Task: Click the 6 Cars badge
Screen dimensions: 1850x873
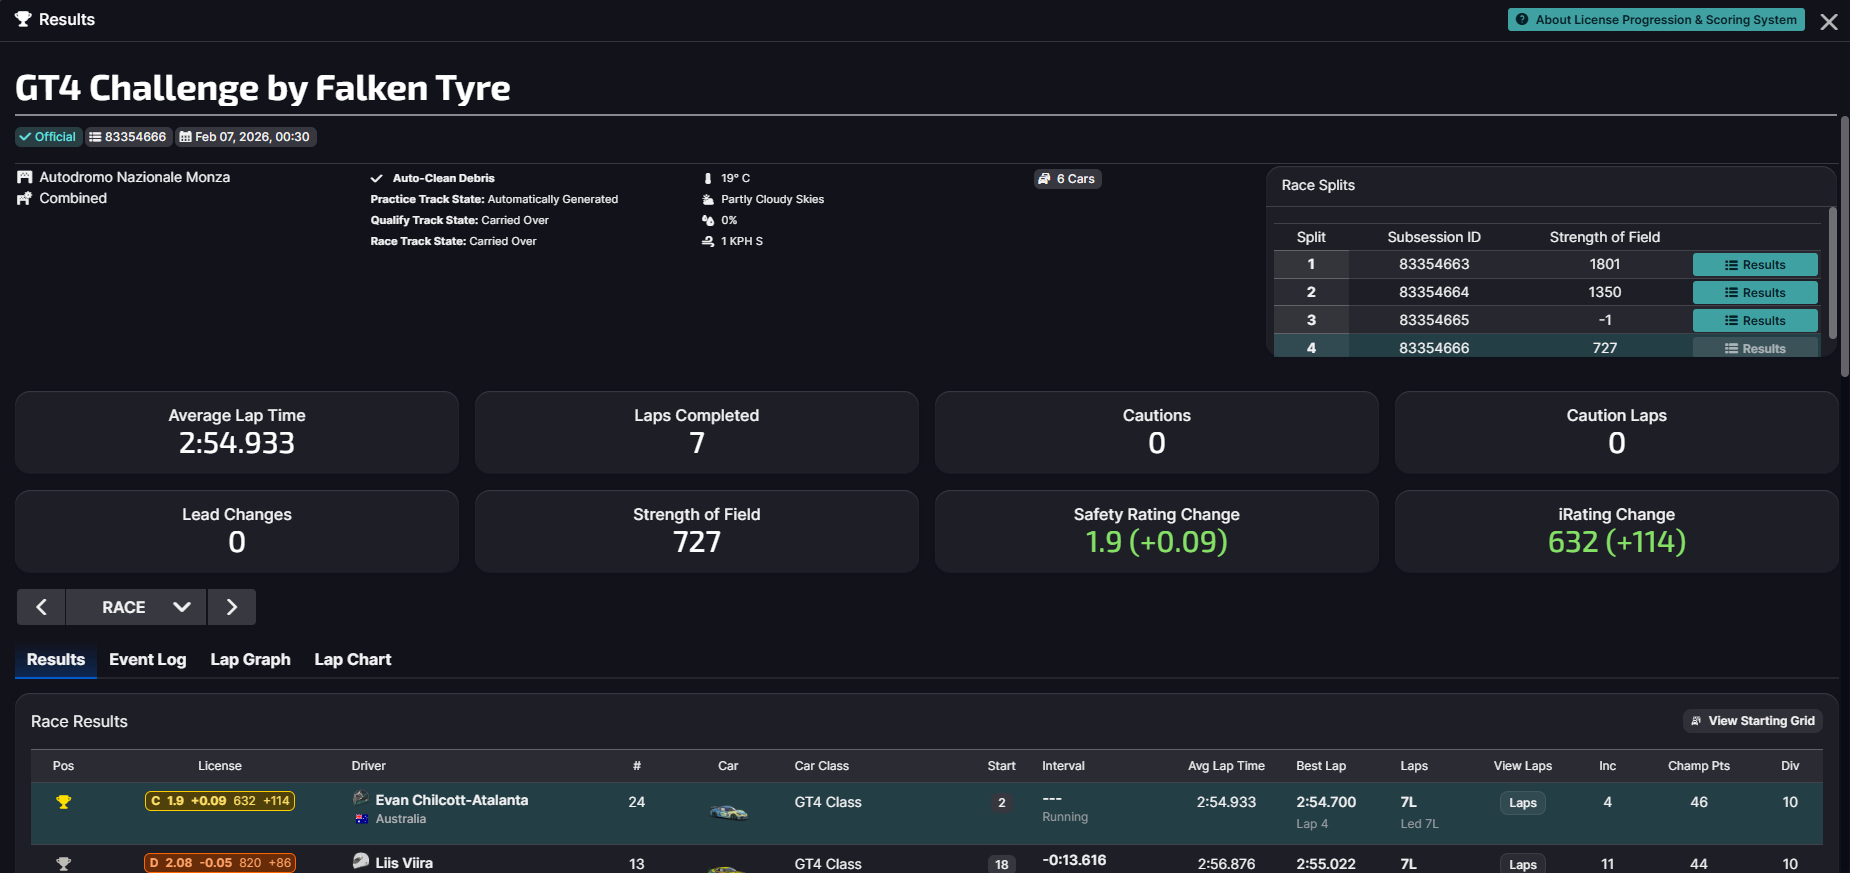Action: (x=1067, y=179)
